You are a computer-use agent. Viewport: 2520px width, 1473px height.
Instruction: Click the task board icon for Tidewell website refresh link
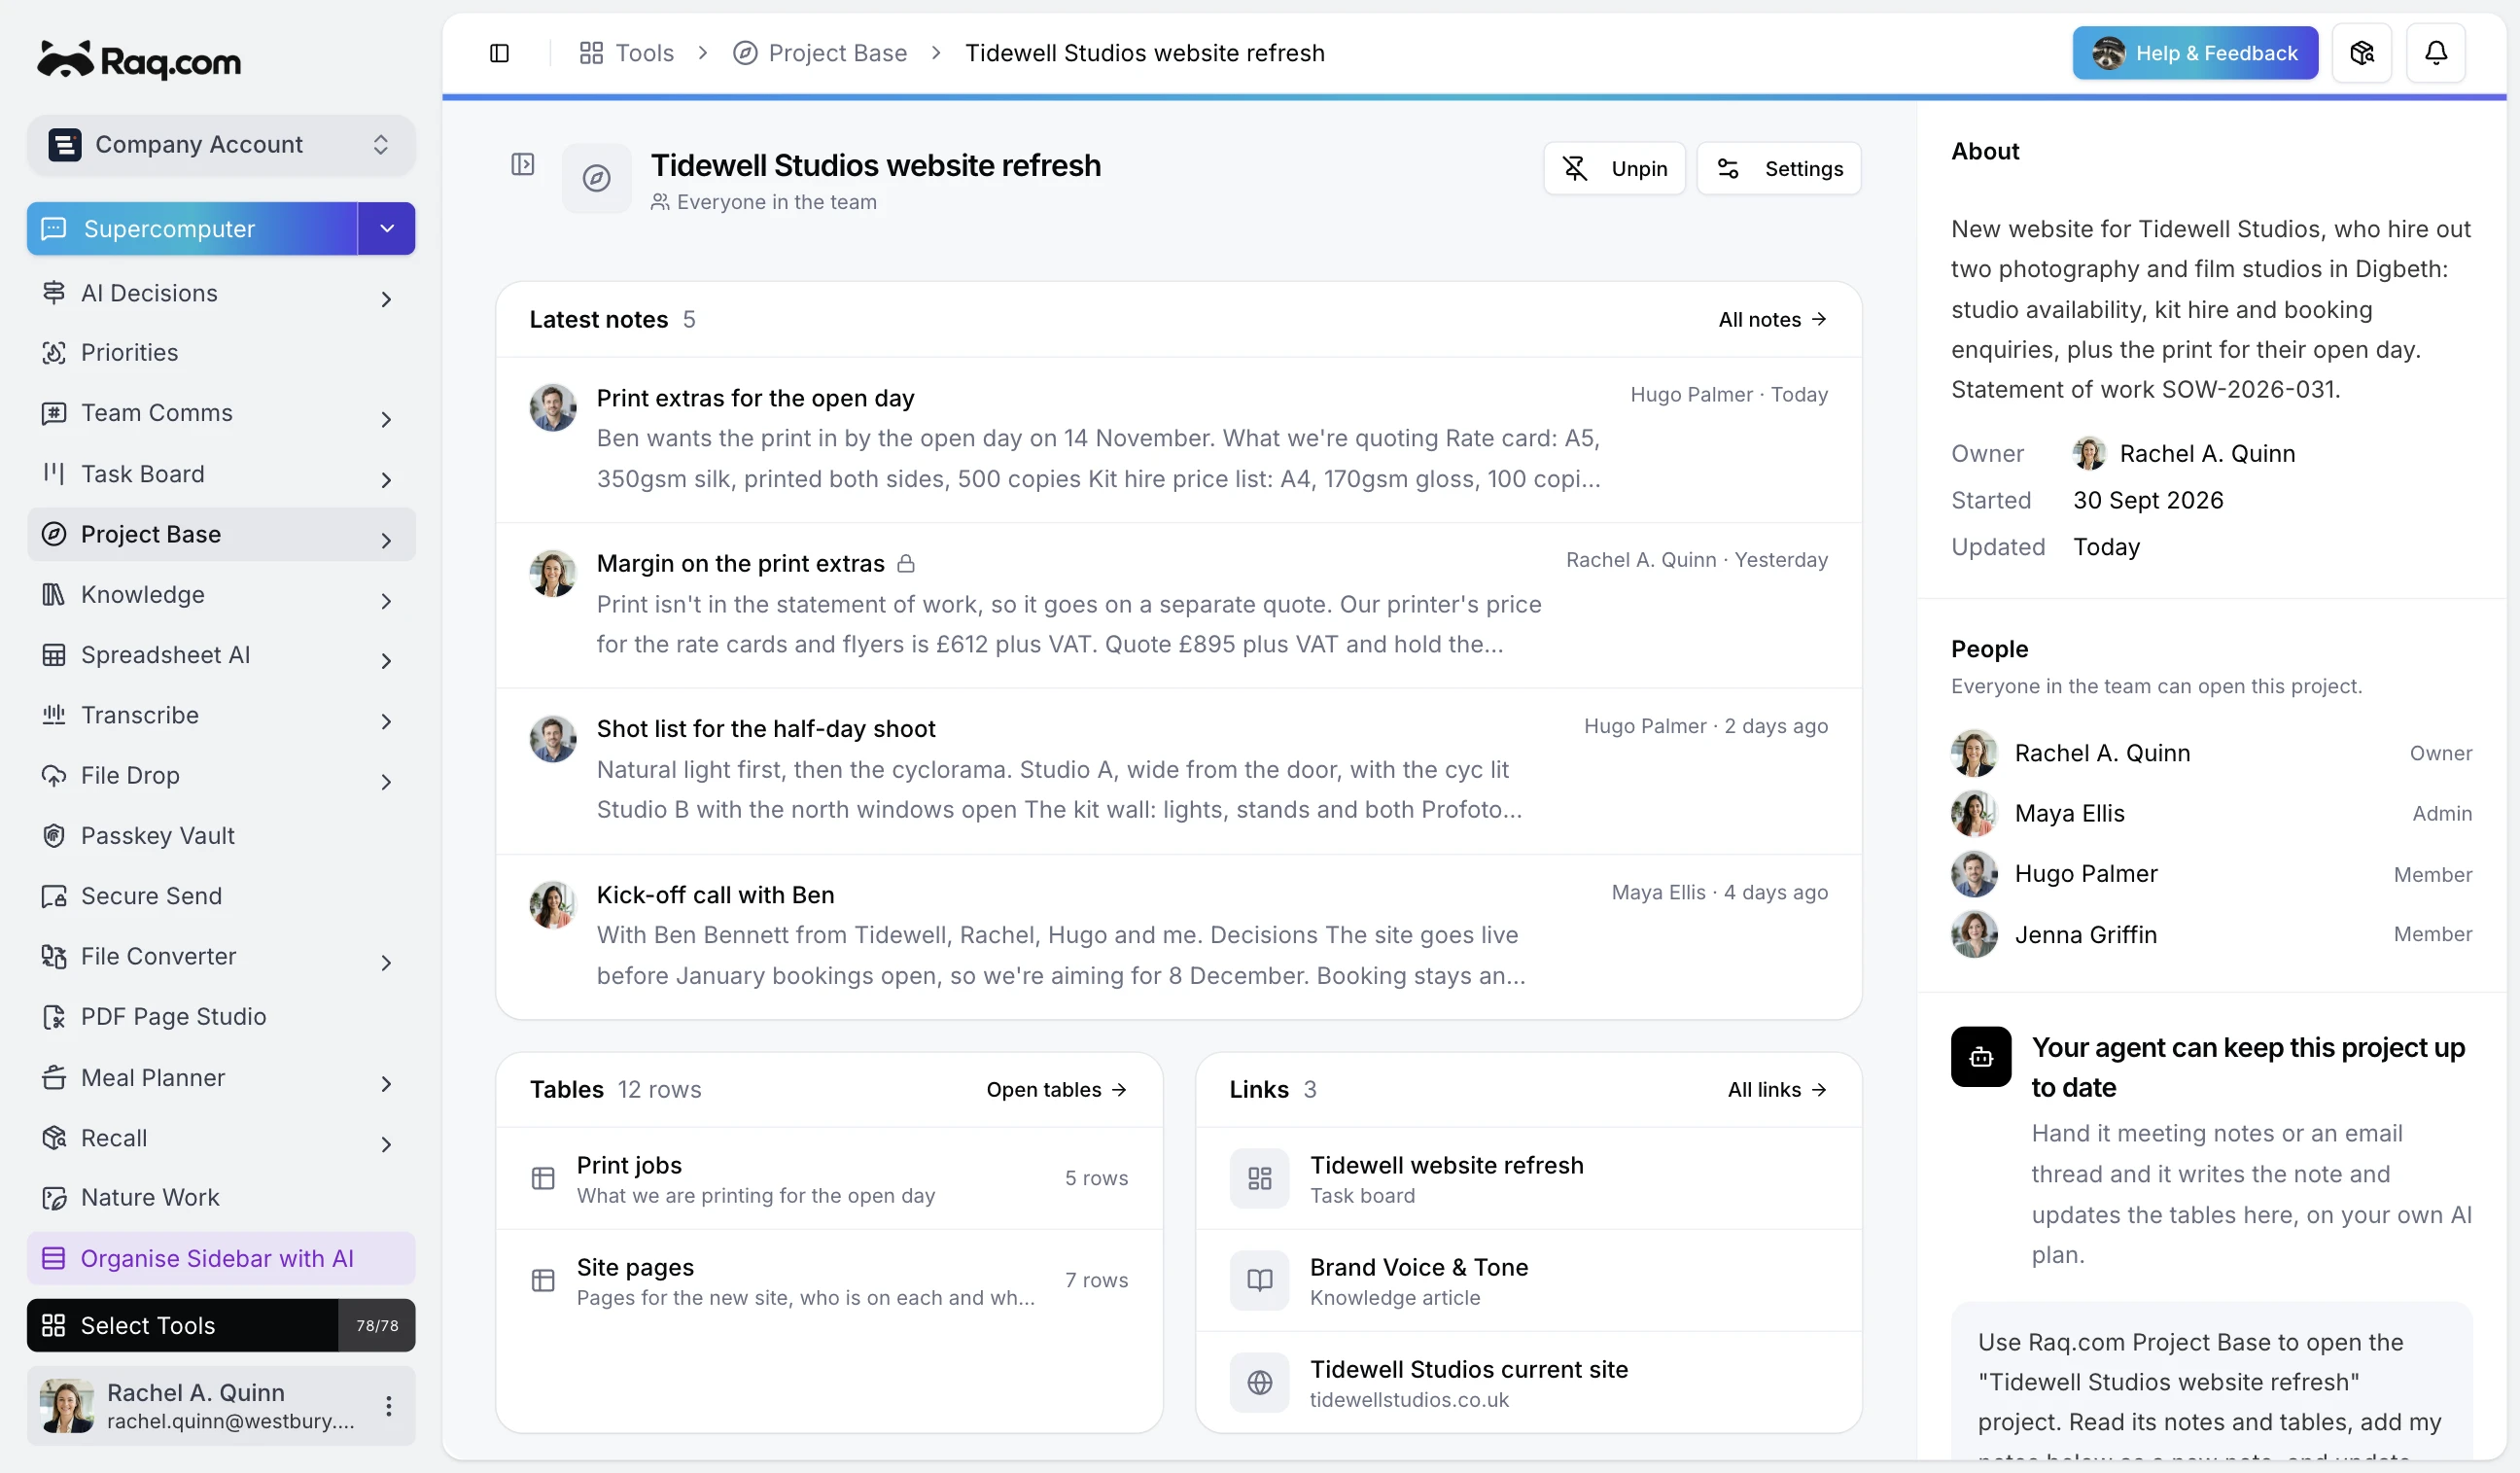(x=1259, y=1178)
